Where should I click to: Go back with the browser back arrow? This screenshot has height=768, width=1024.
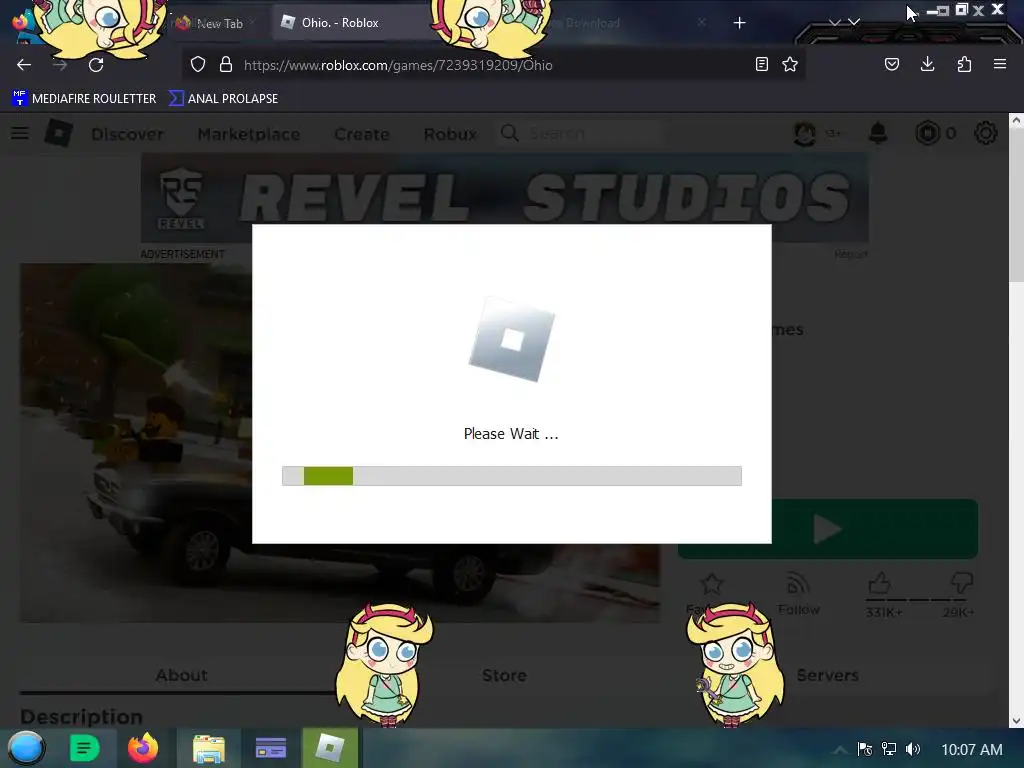pos(24,65)
